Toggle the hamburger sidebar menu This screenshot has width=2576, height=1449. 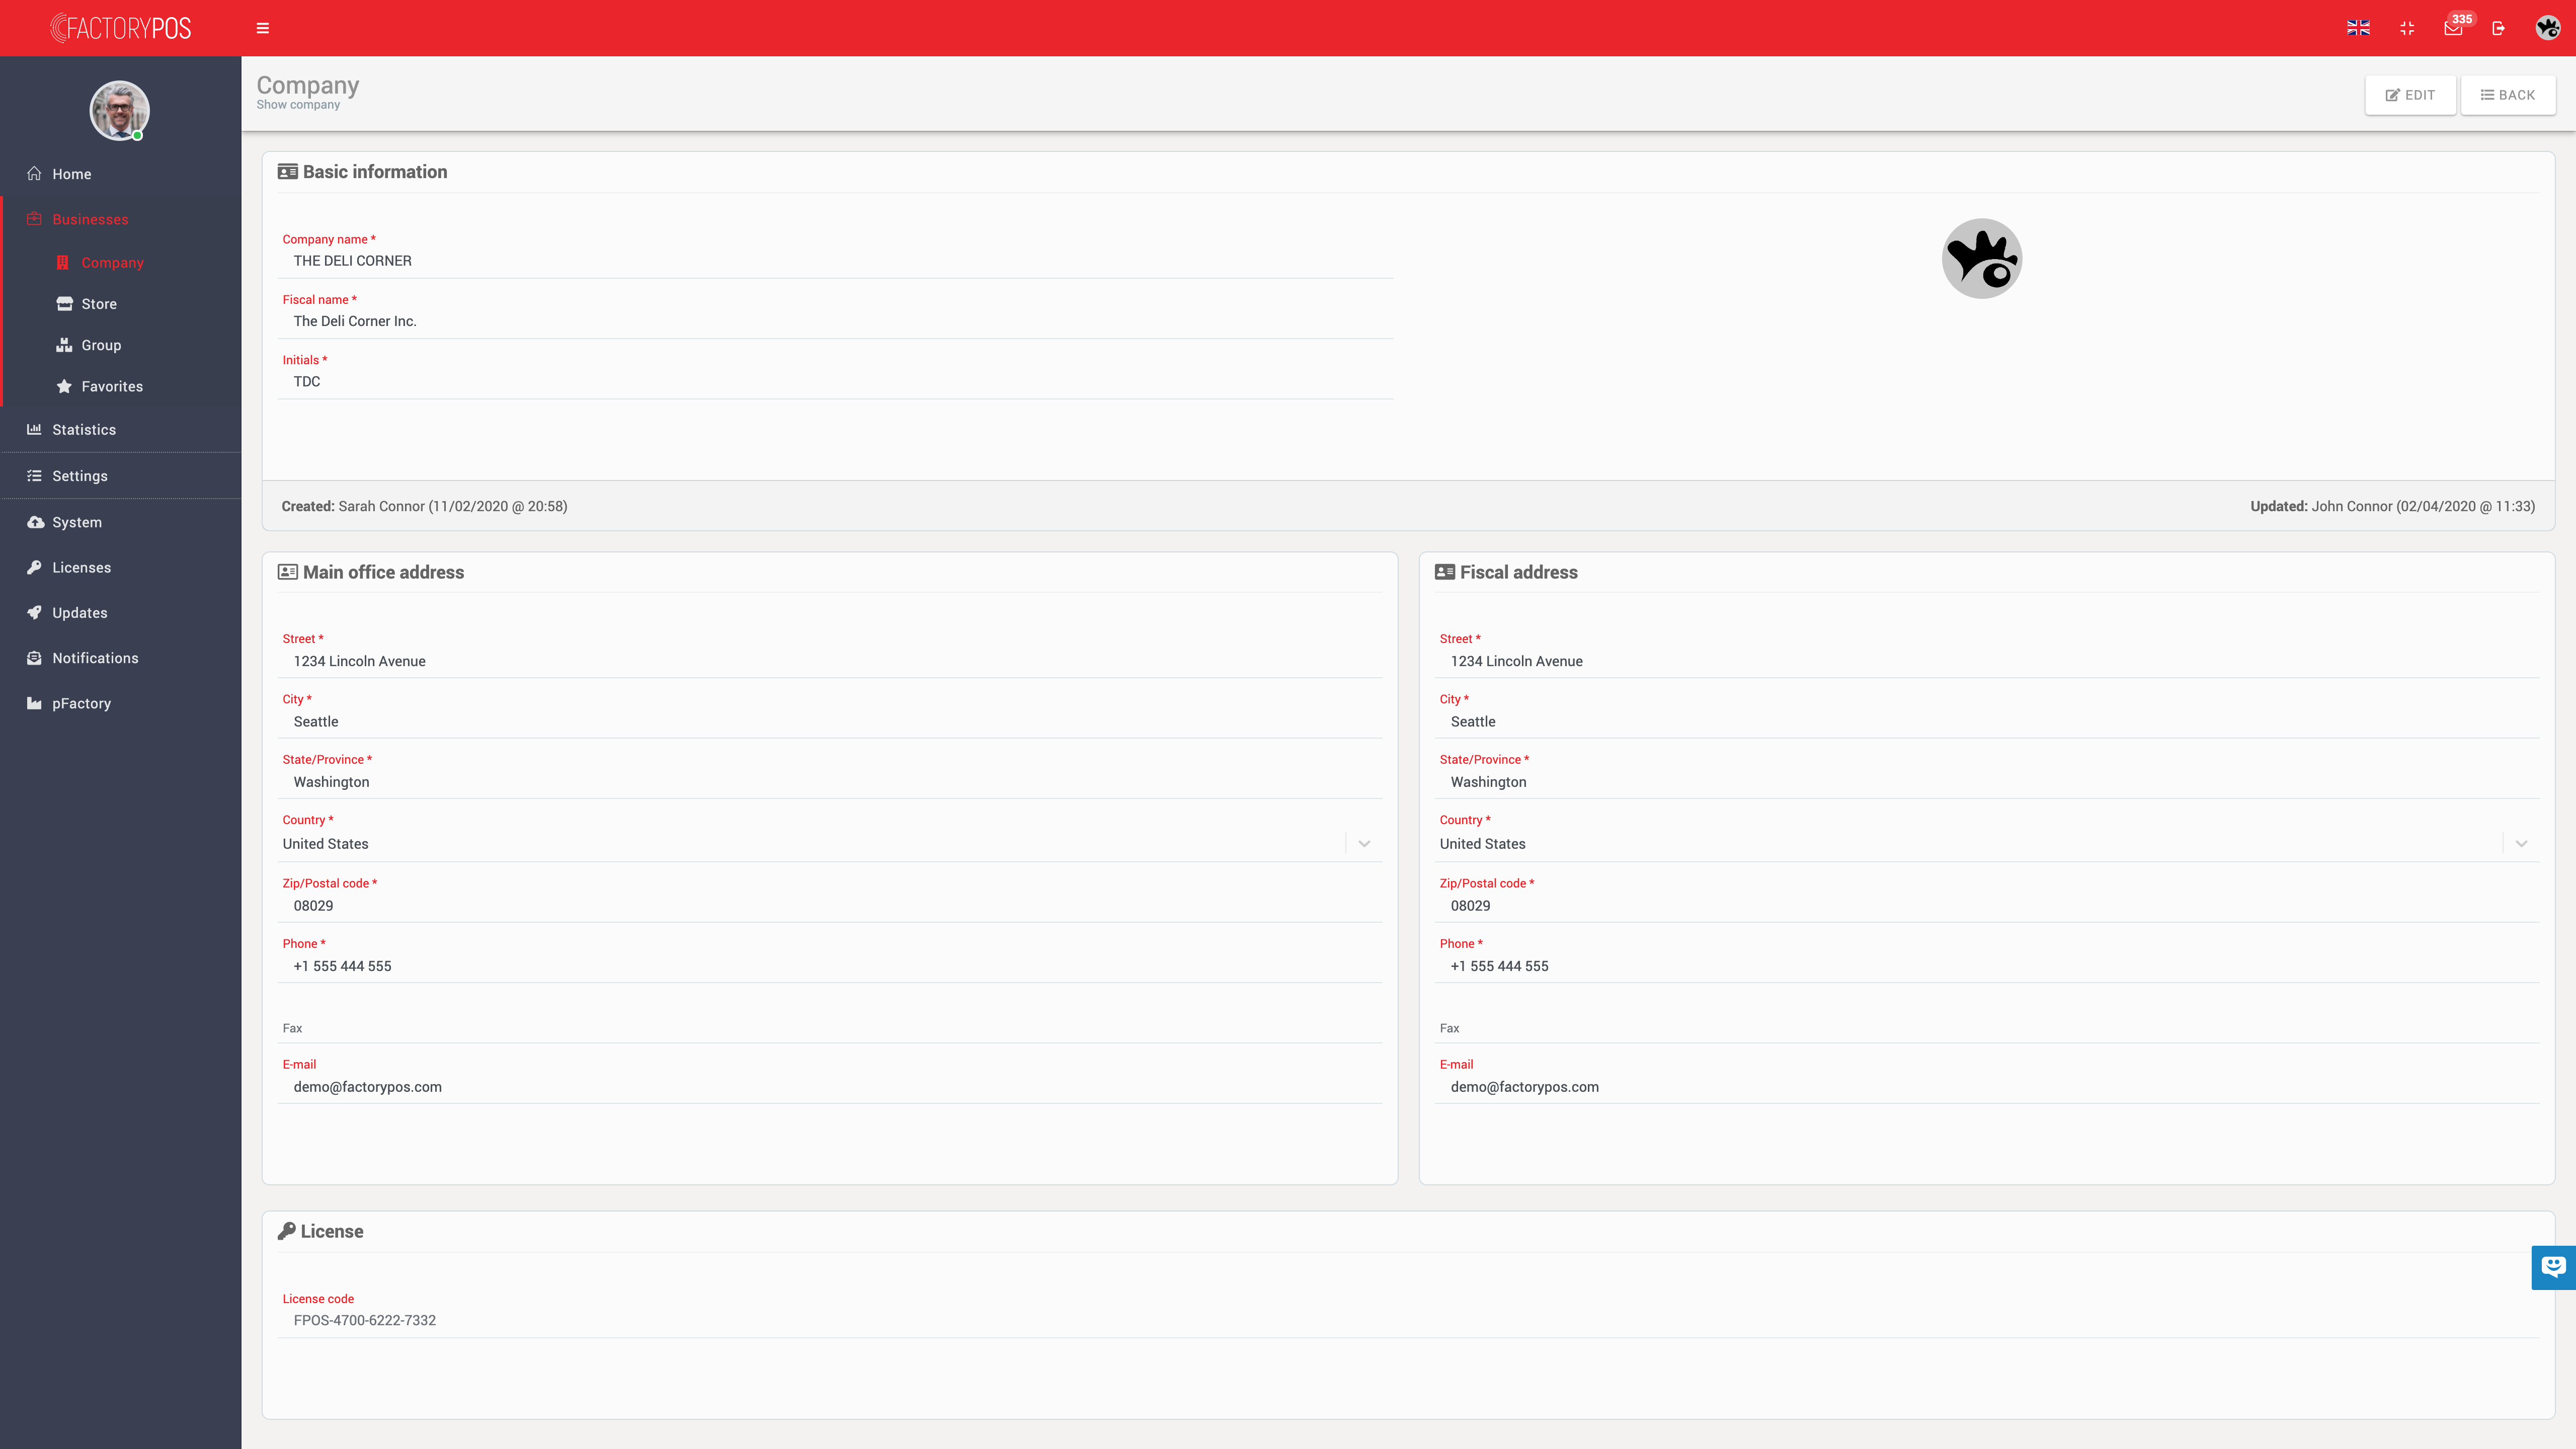263,28
